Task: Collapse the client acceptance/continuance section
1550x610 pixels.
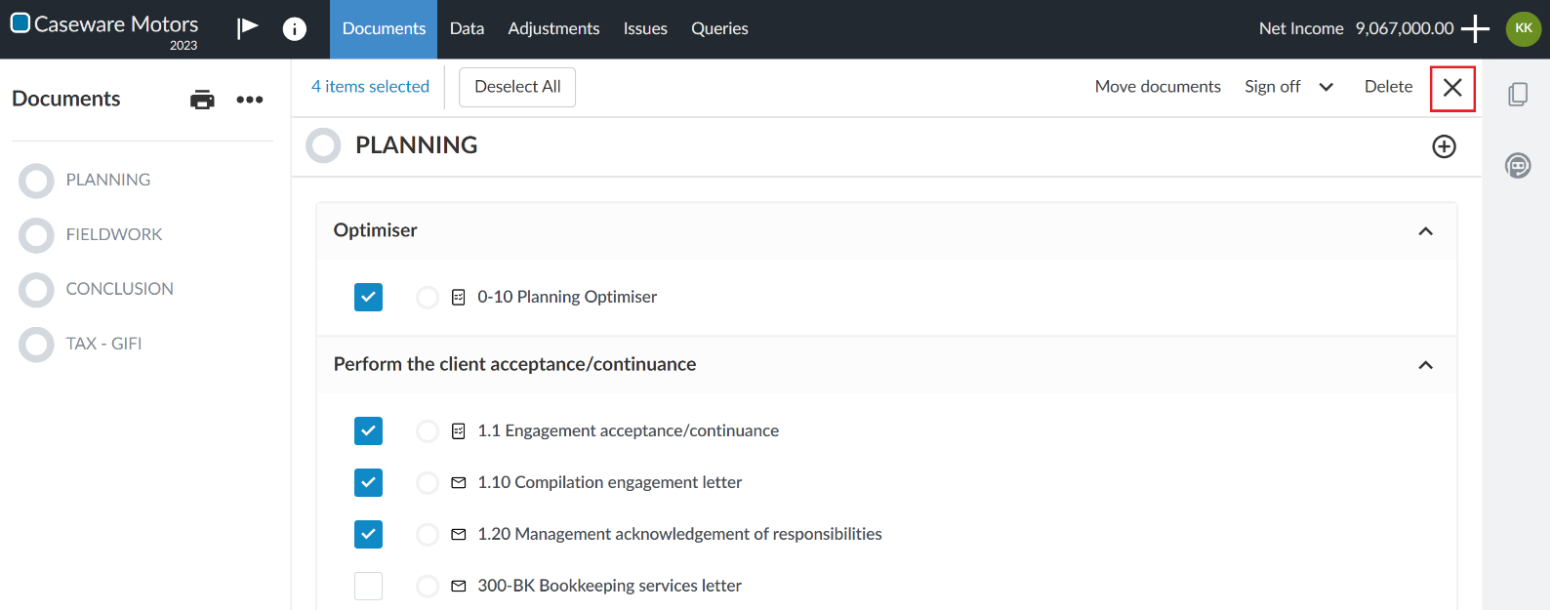Action: [1425, 365]
